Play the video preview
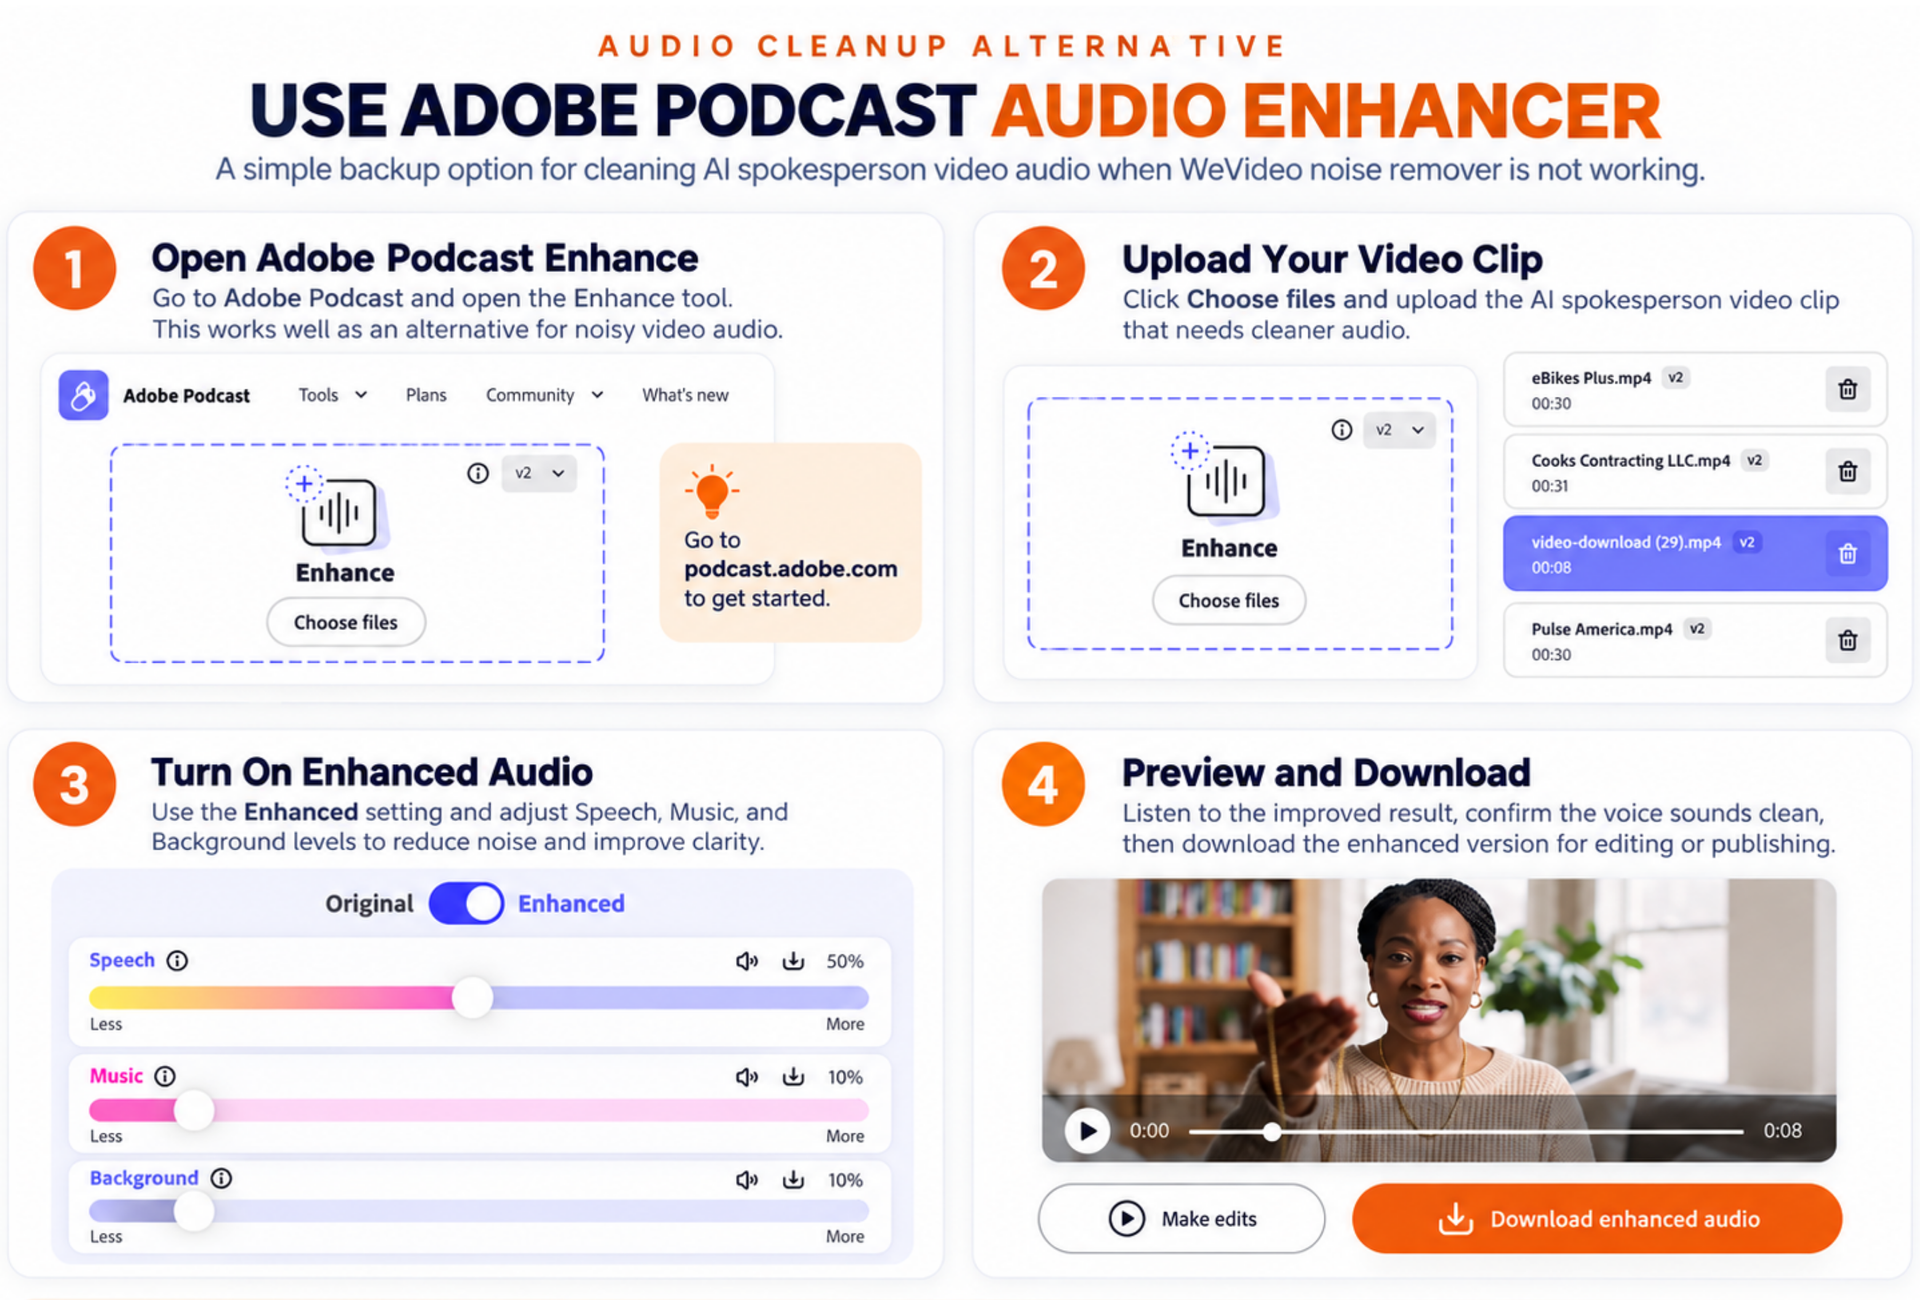The image size is (1920, 1300). 1087,1131
